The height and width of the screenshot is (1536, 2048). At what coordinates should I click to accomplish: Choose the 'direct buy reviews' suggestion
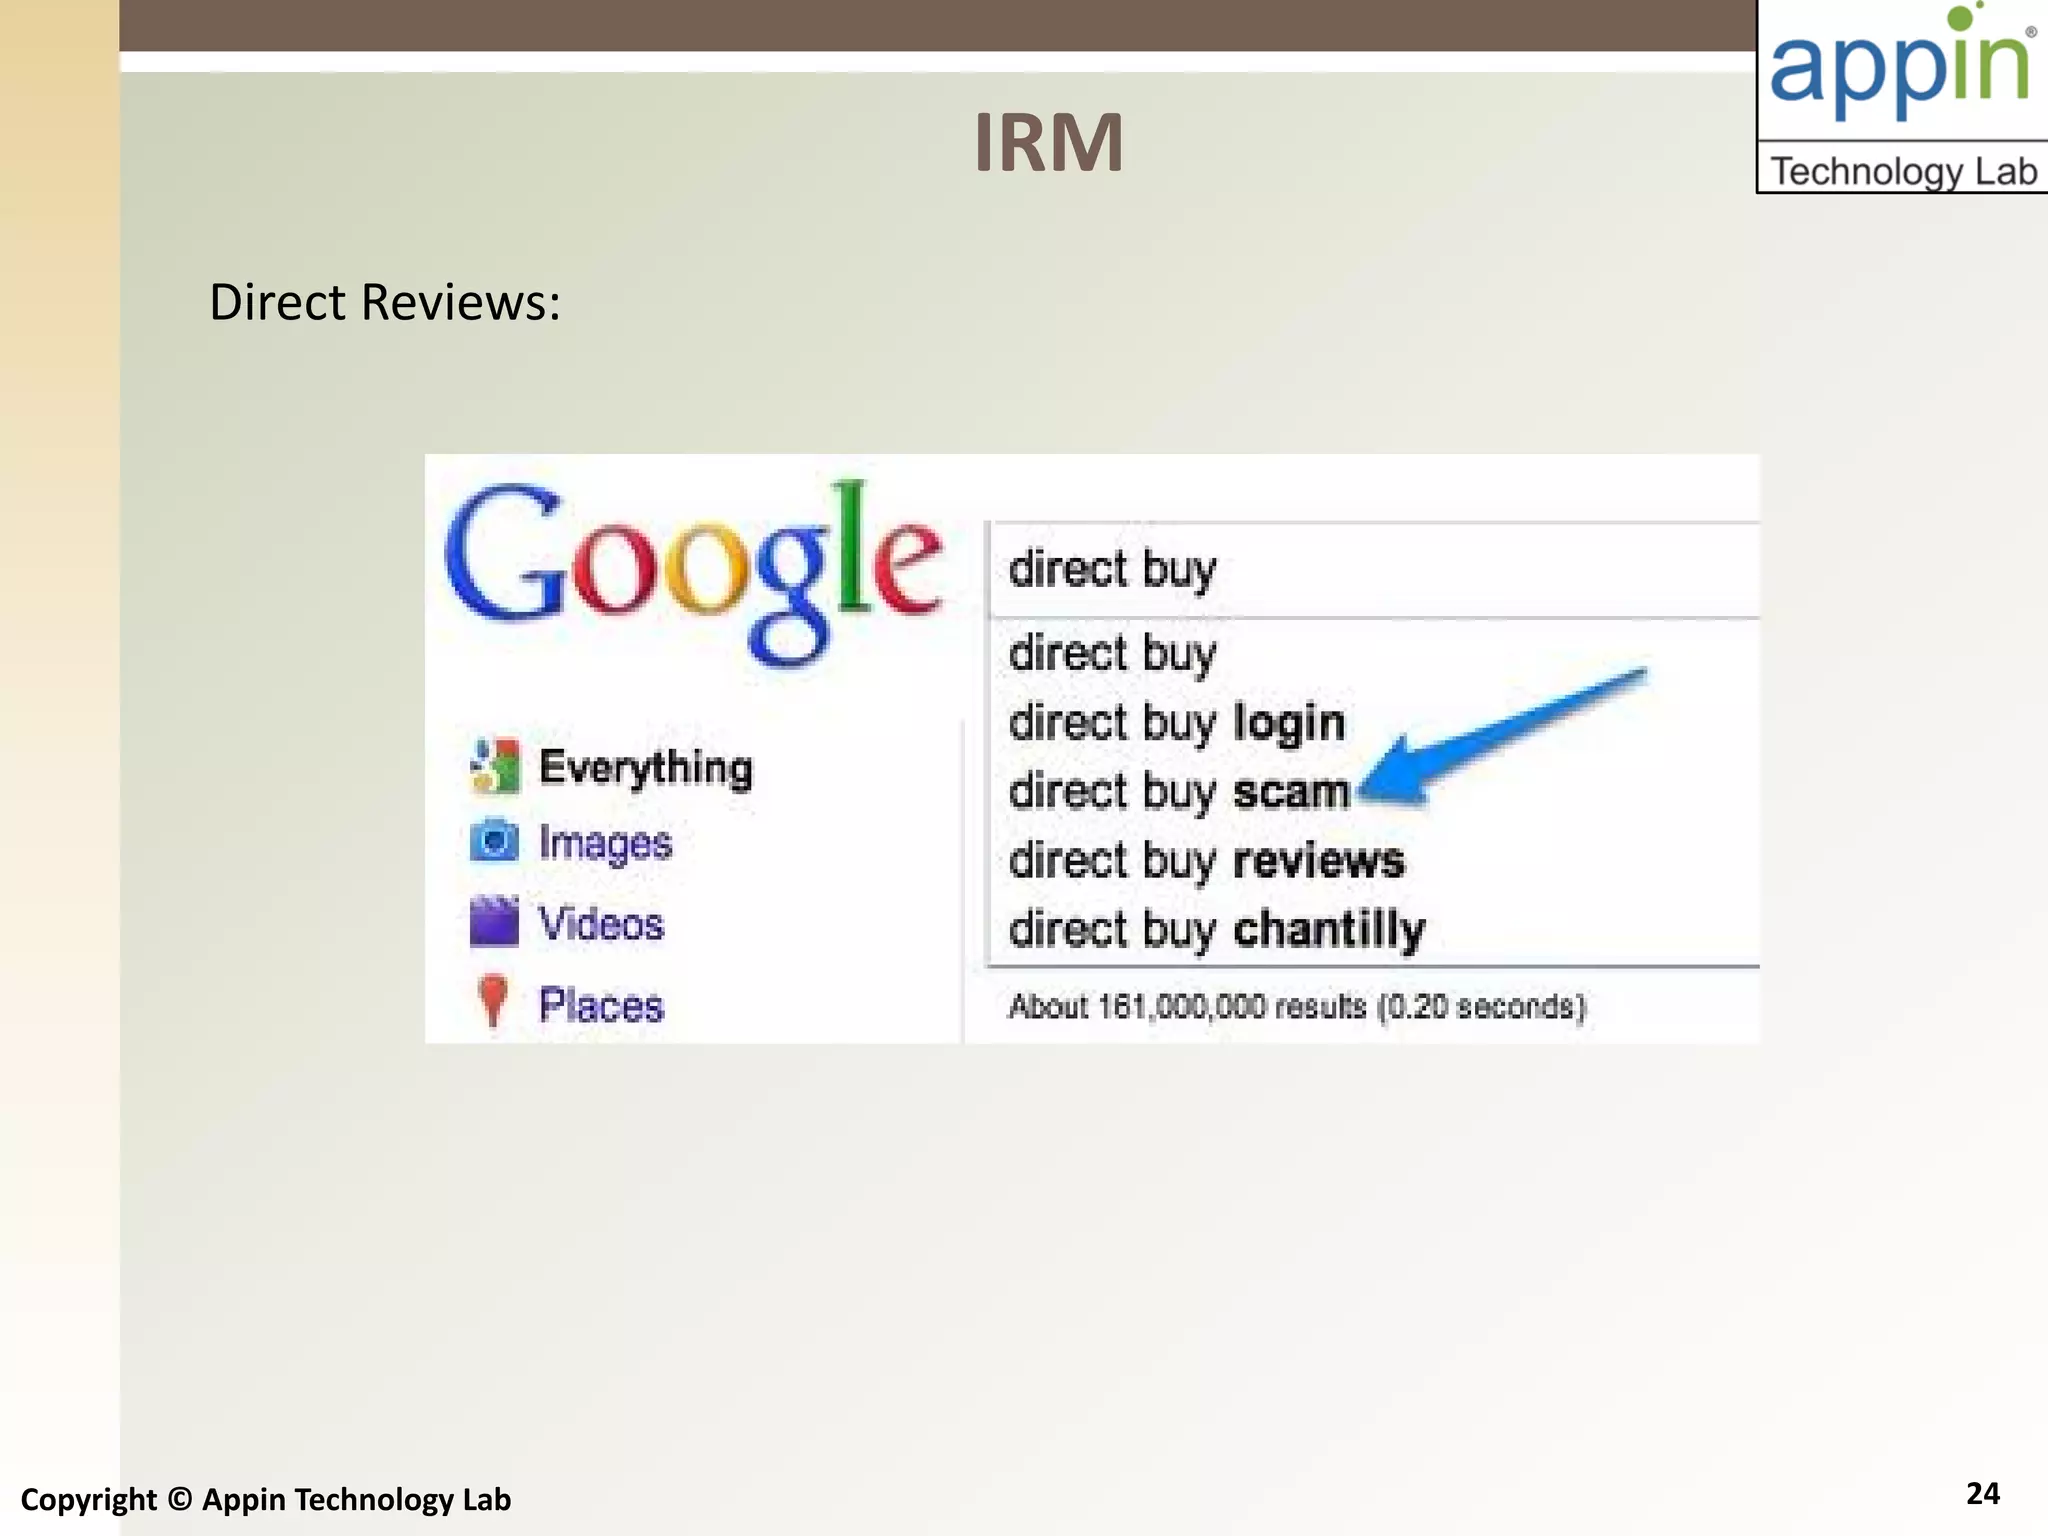[1206, 861]
